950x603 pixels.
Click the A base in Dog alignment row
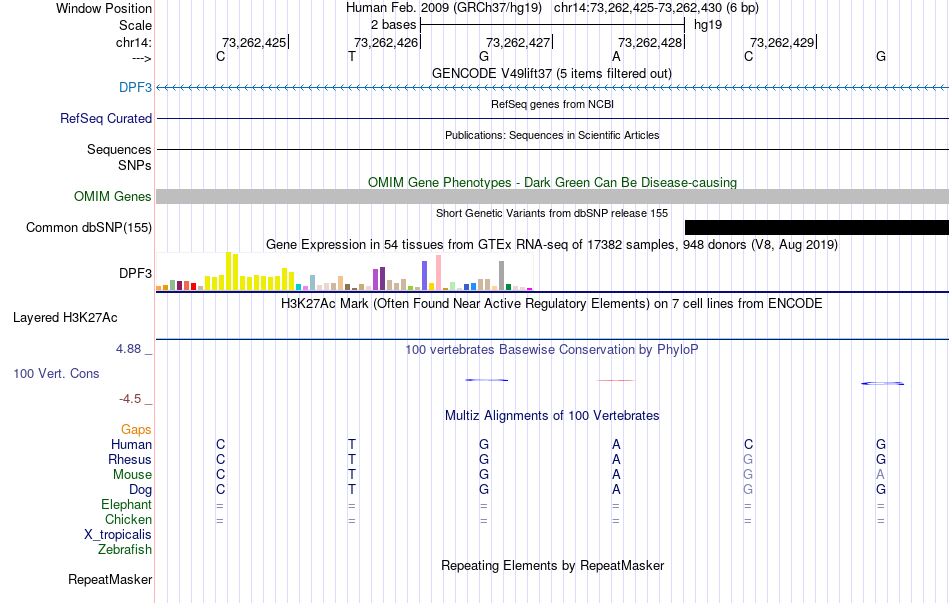pos(616,489)
